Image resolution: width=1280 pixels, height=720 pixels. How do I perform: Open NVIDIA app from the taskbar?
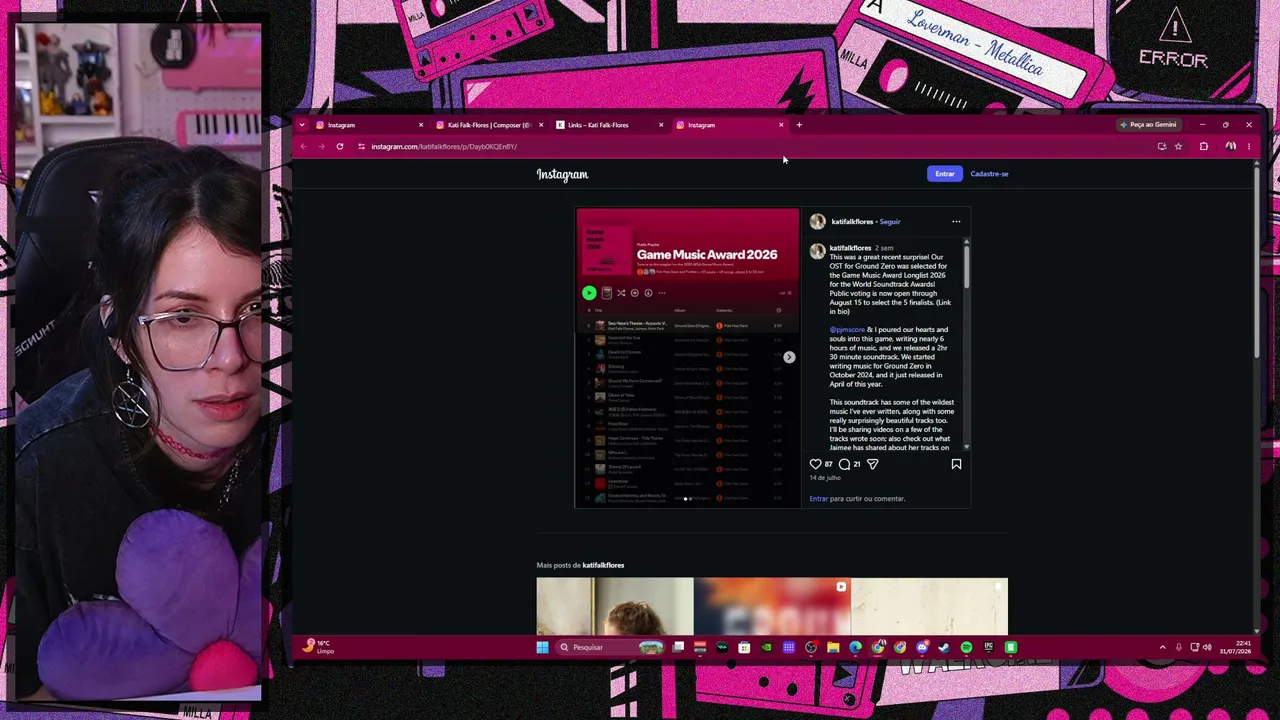pos(766,648)
